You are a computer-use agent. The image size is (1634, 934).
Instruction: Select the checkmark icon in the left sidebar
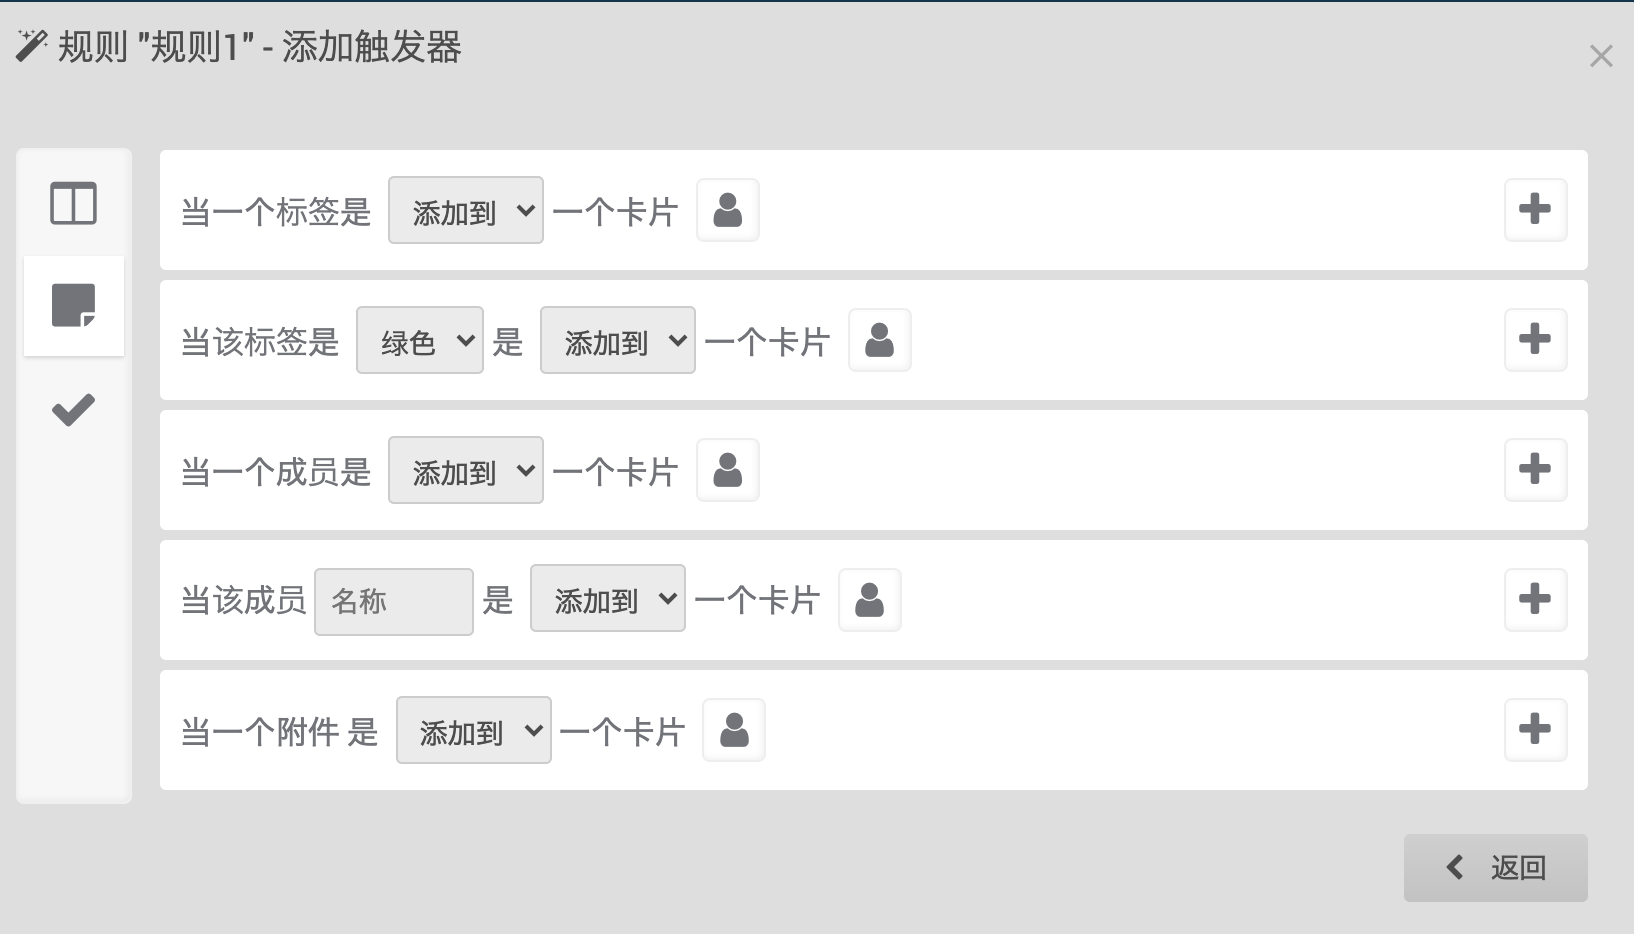point(72,408)
